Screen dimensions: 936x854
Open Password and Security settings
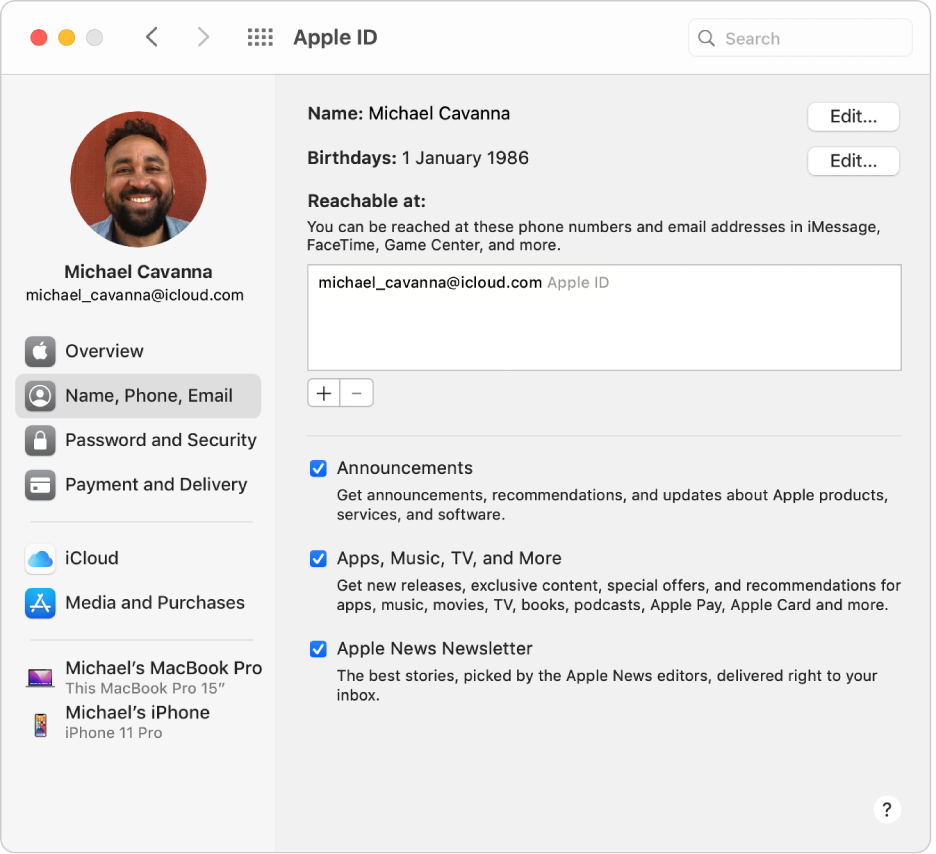tap(160, 440)
